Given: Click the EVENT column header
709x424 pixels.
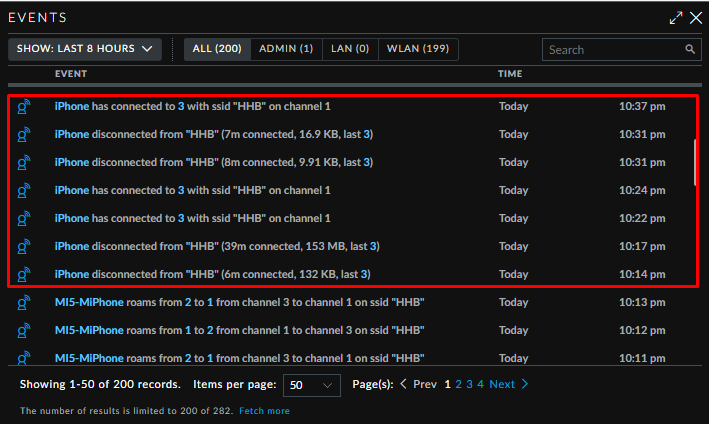Looking at the screenshot, I should [71, 74].
